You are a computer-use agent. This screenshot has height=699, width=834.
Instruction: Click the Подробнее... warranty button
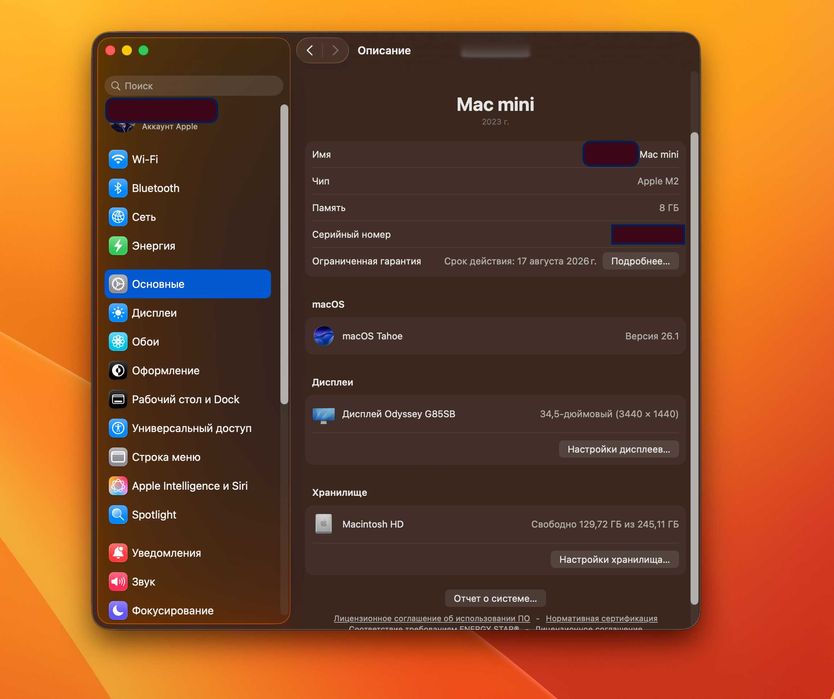coord(640,261)
